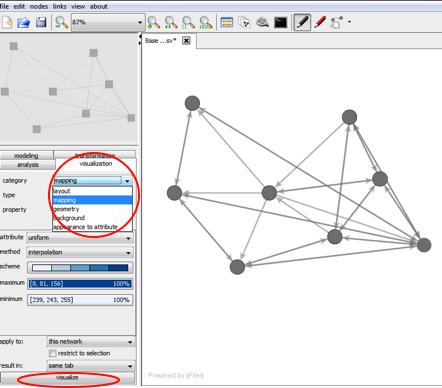Close the Base document tab
This screenshot has height=388, width=442.
click(186, 41)
